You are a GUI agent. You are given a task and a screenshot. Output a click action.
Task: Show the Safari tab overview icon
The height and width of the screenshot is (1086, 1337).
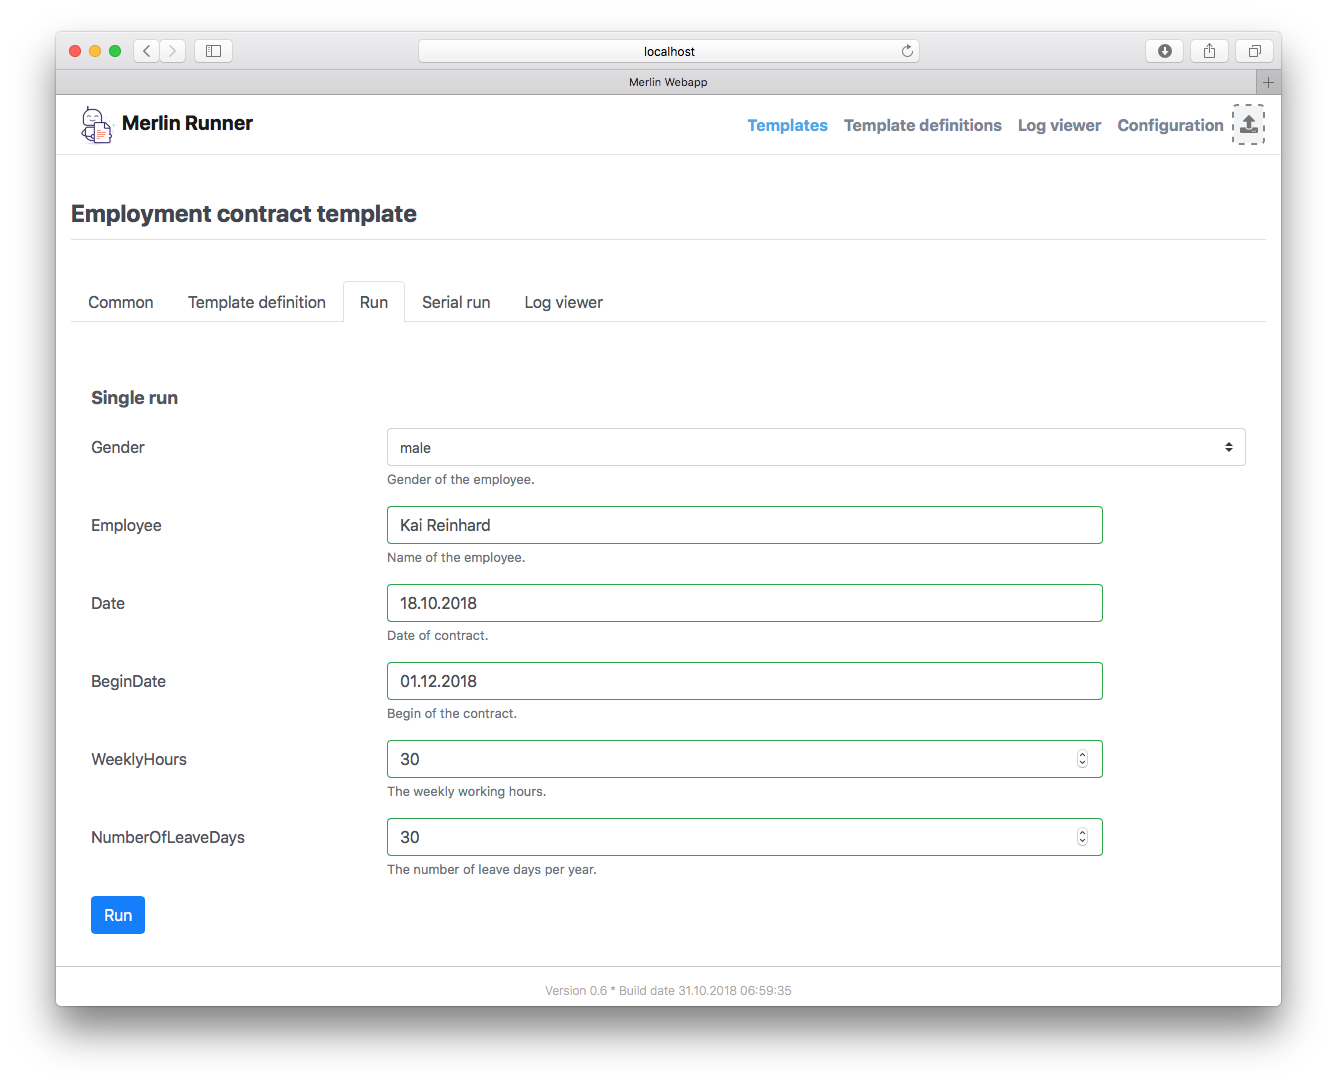click(x=1254, y=50)
